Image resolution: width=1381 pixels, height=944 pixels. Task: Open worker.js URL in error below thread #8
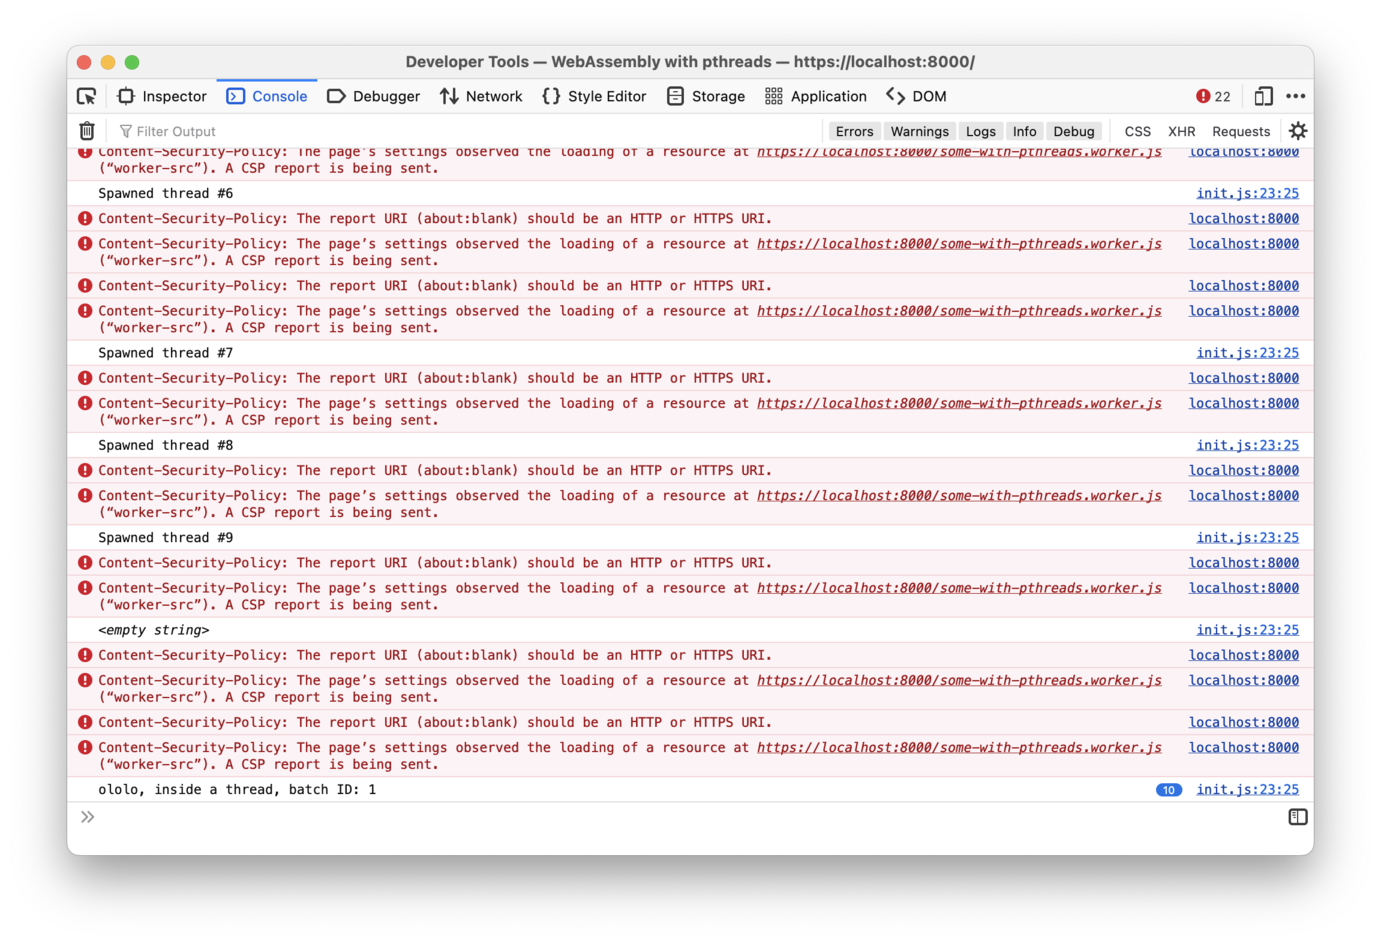pos(959,495)
